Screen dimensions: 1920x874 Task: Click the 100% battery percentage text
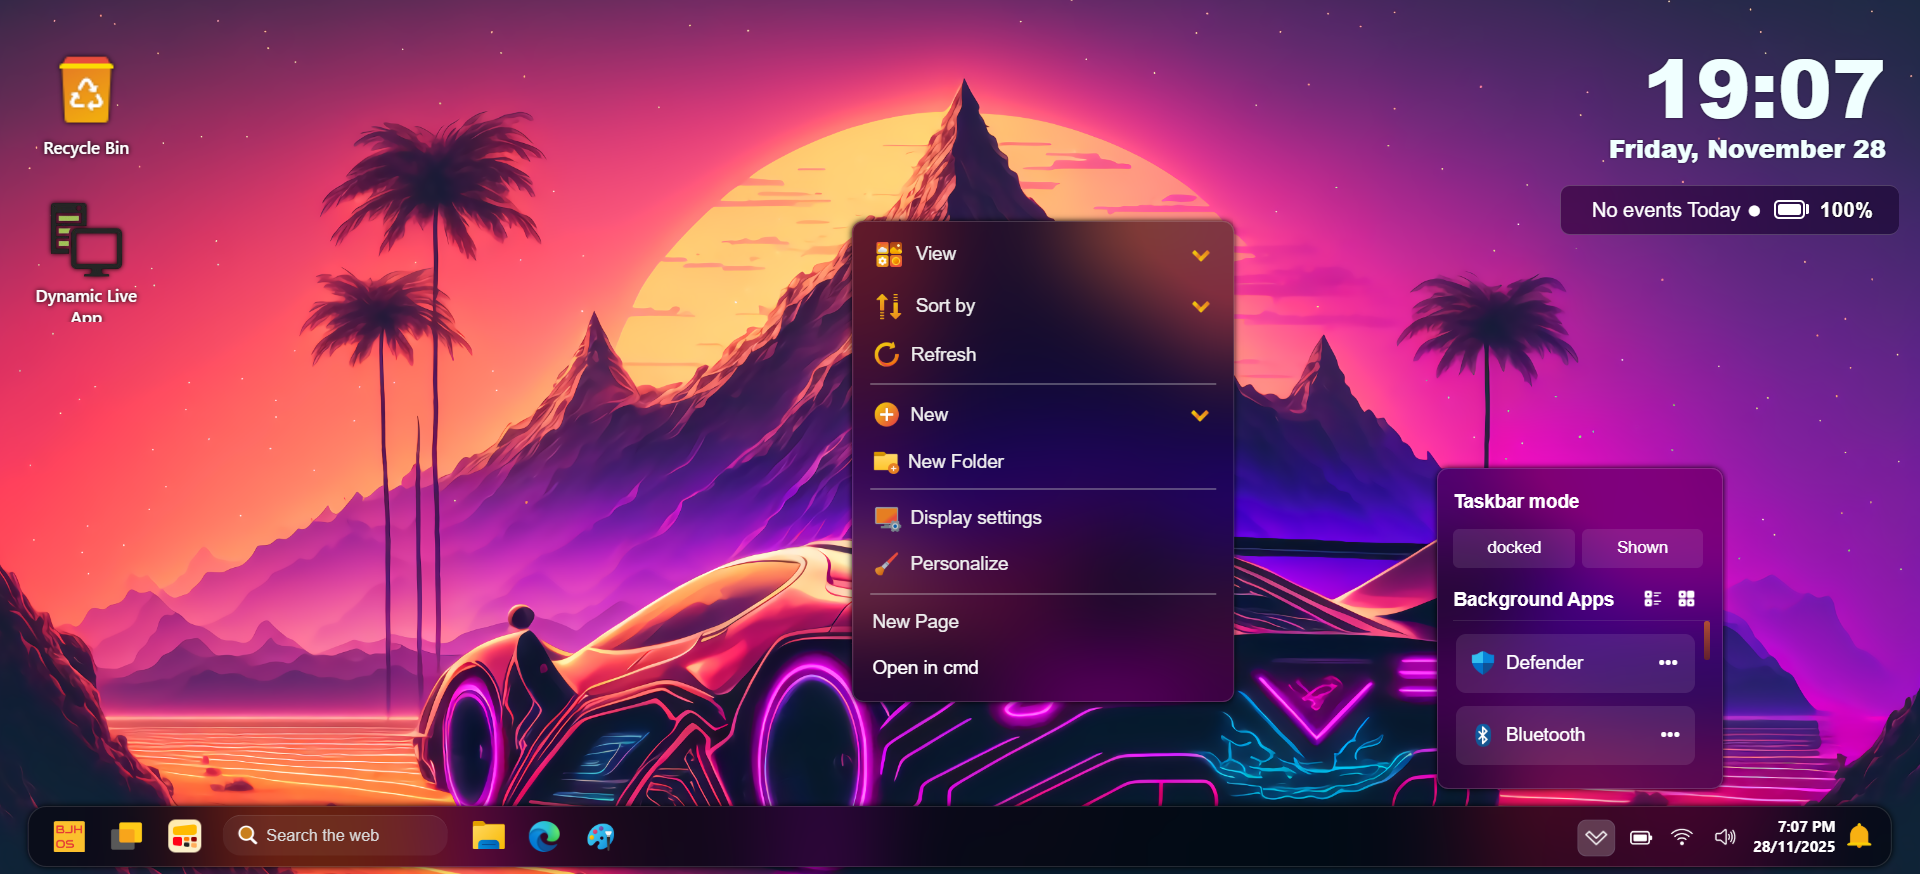pyautogui.click(x=1846, y=210)
